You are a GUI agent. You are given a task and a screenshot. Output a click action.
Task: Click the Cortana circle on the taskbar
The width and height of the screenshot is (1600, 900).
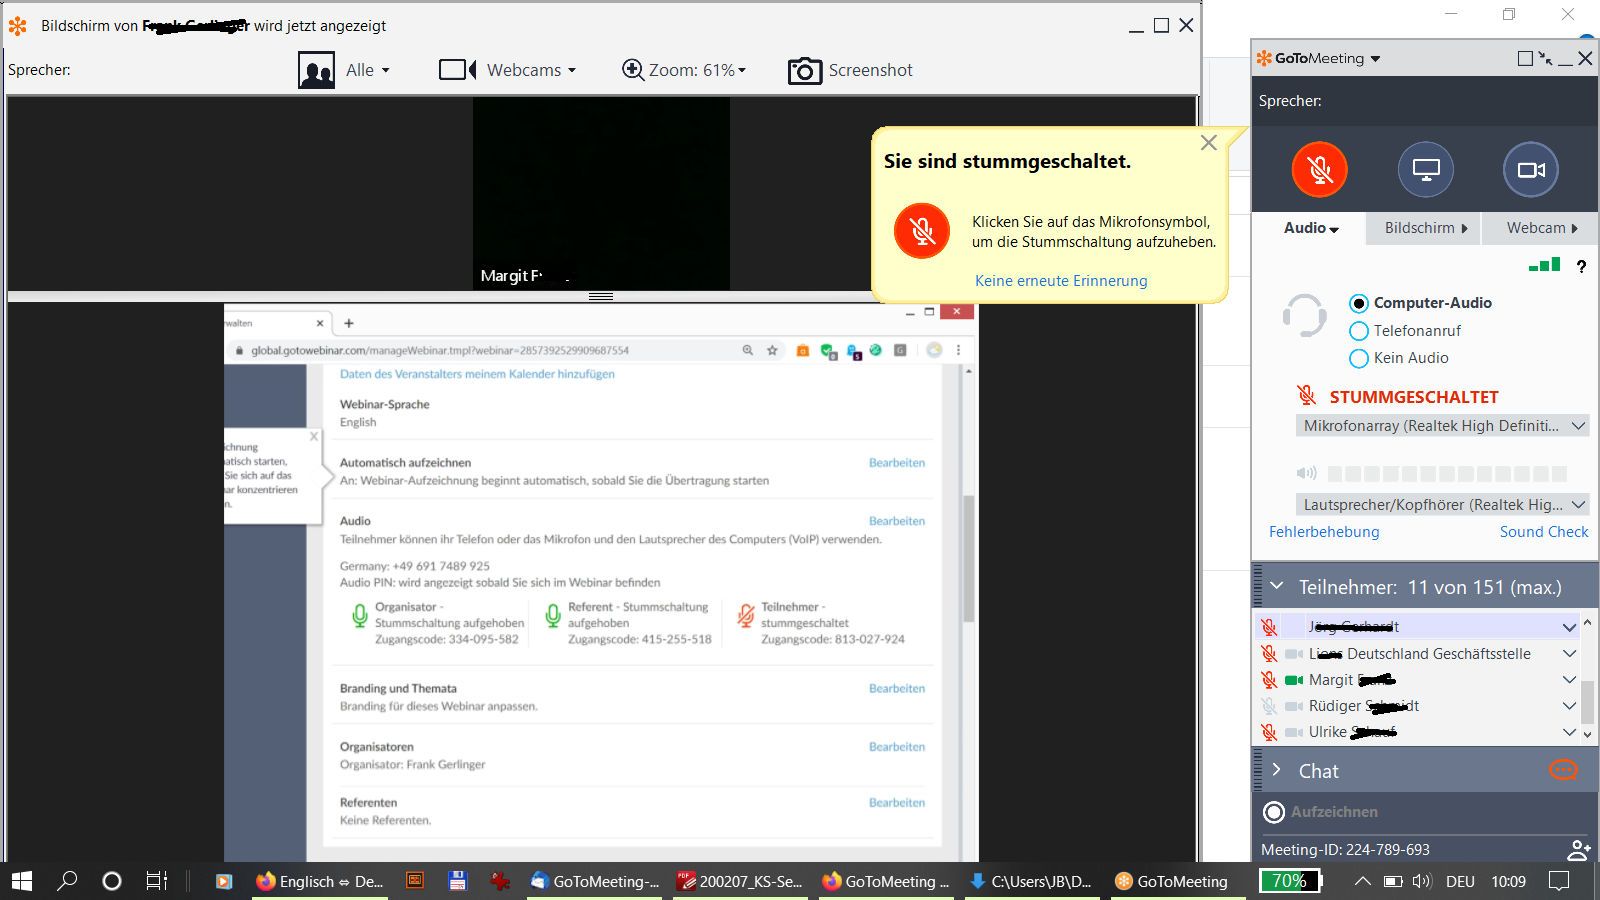coord(112,881)
